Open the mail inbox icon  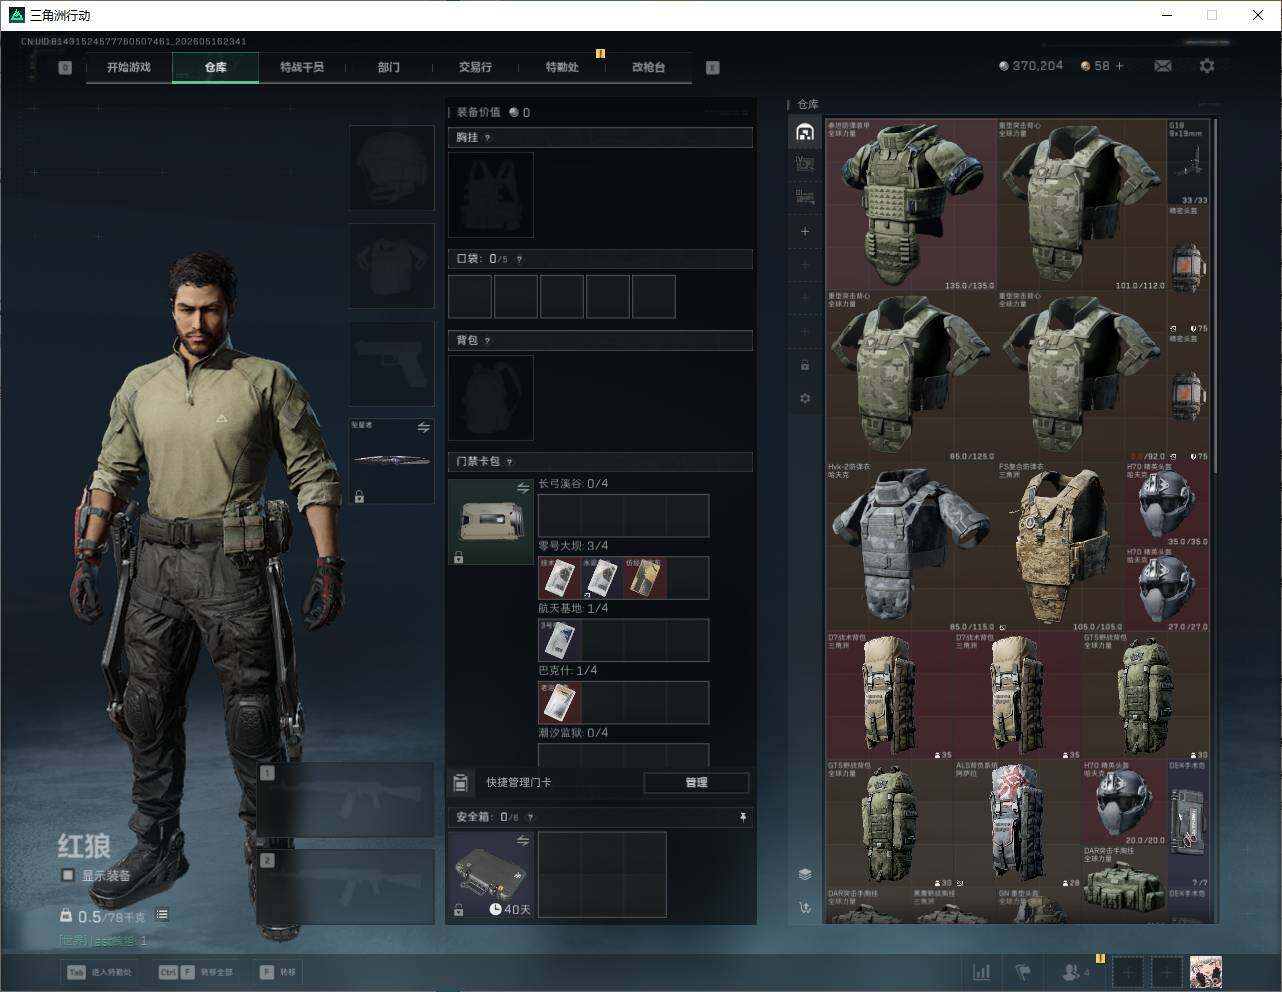1163,66
